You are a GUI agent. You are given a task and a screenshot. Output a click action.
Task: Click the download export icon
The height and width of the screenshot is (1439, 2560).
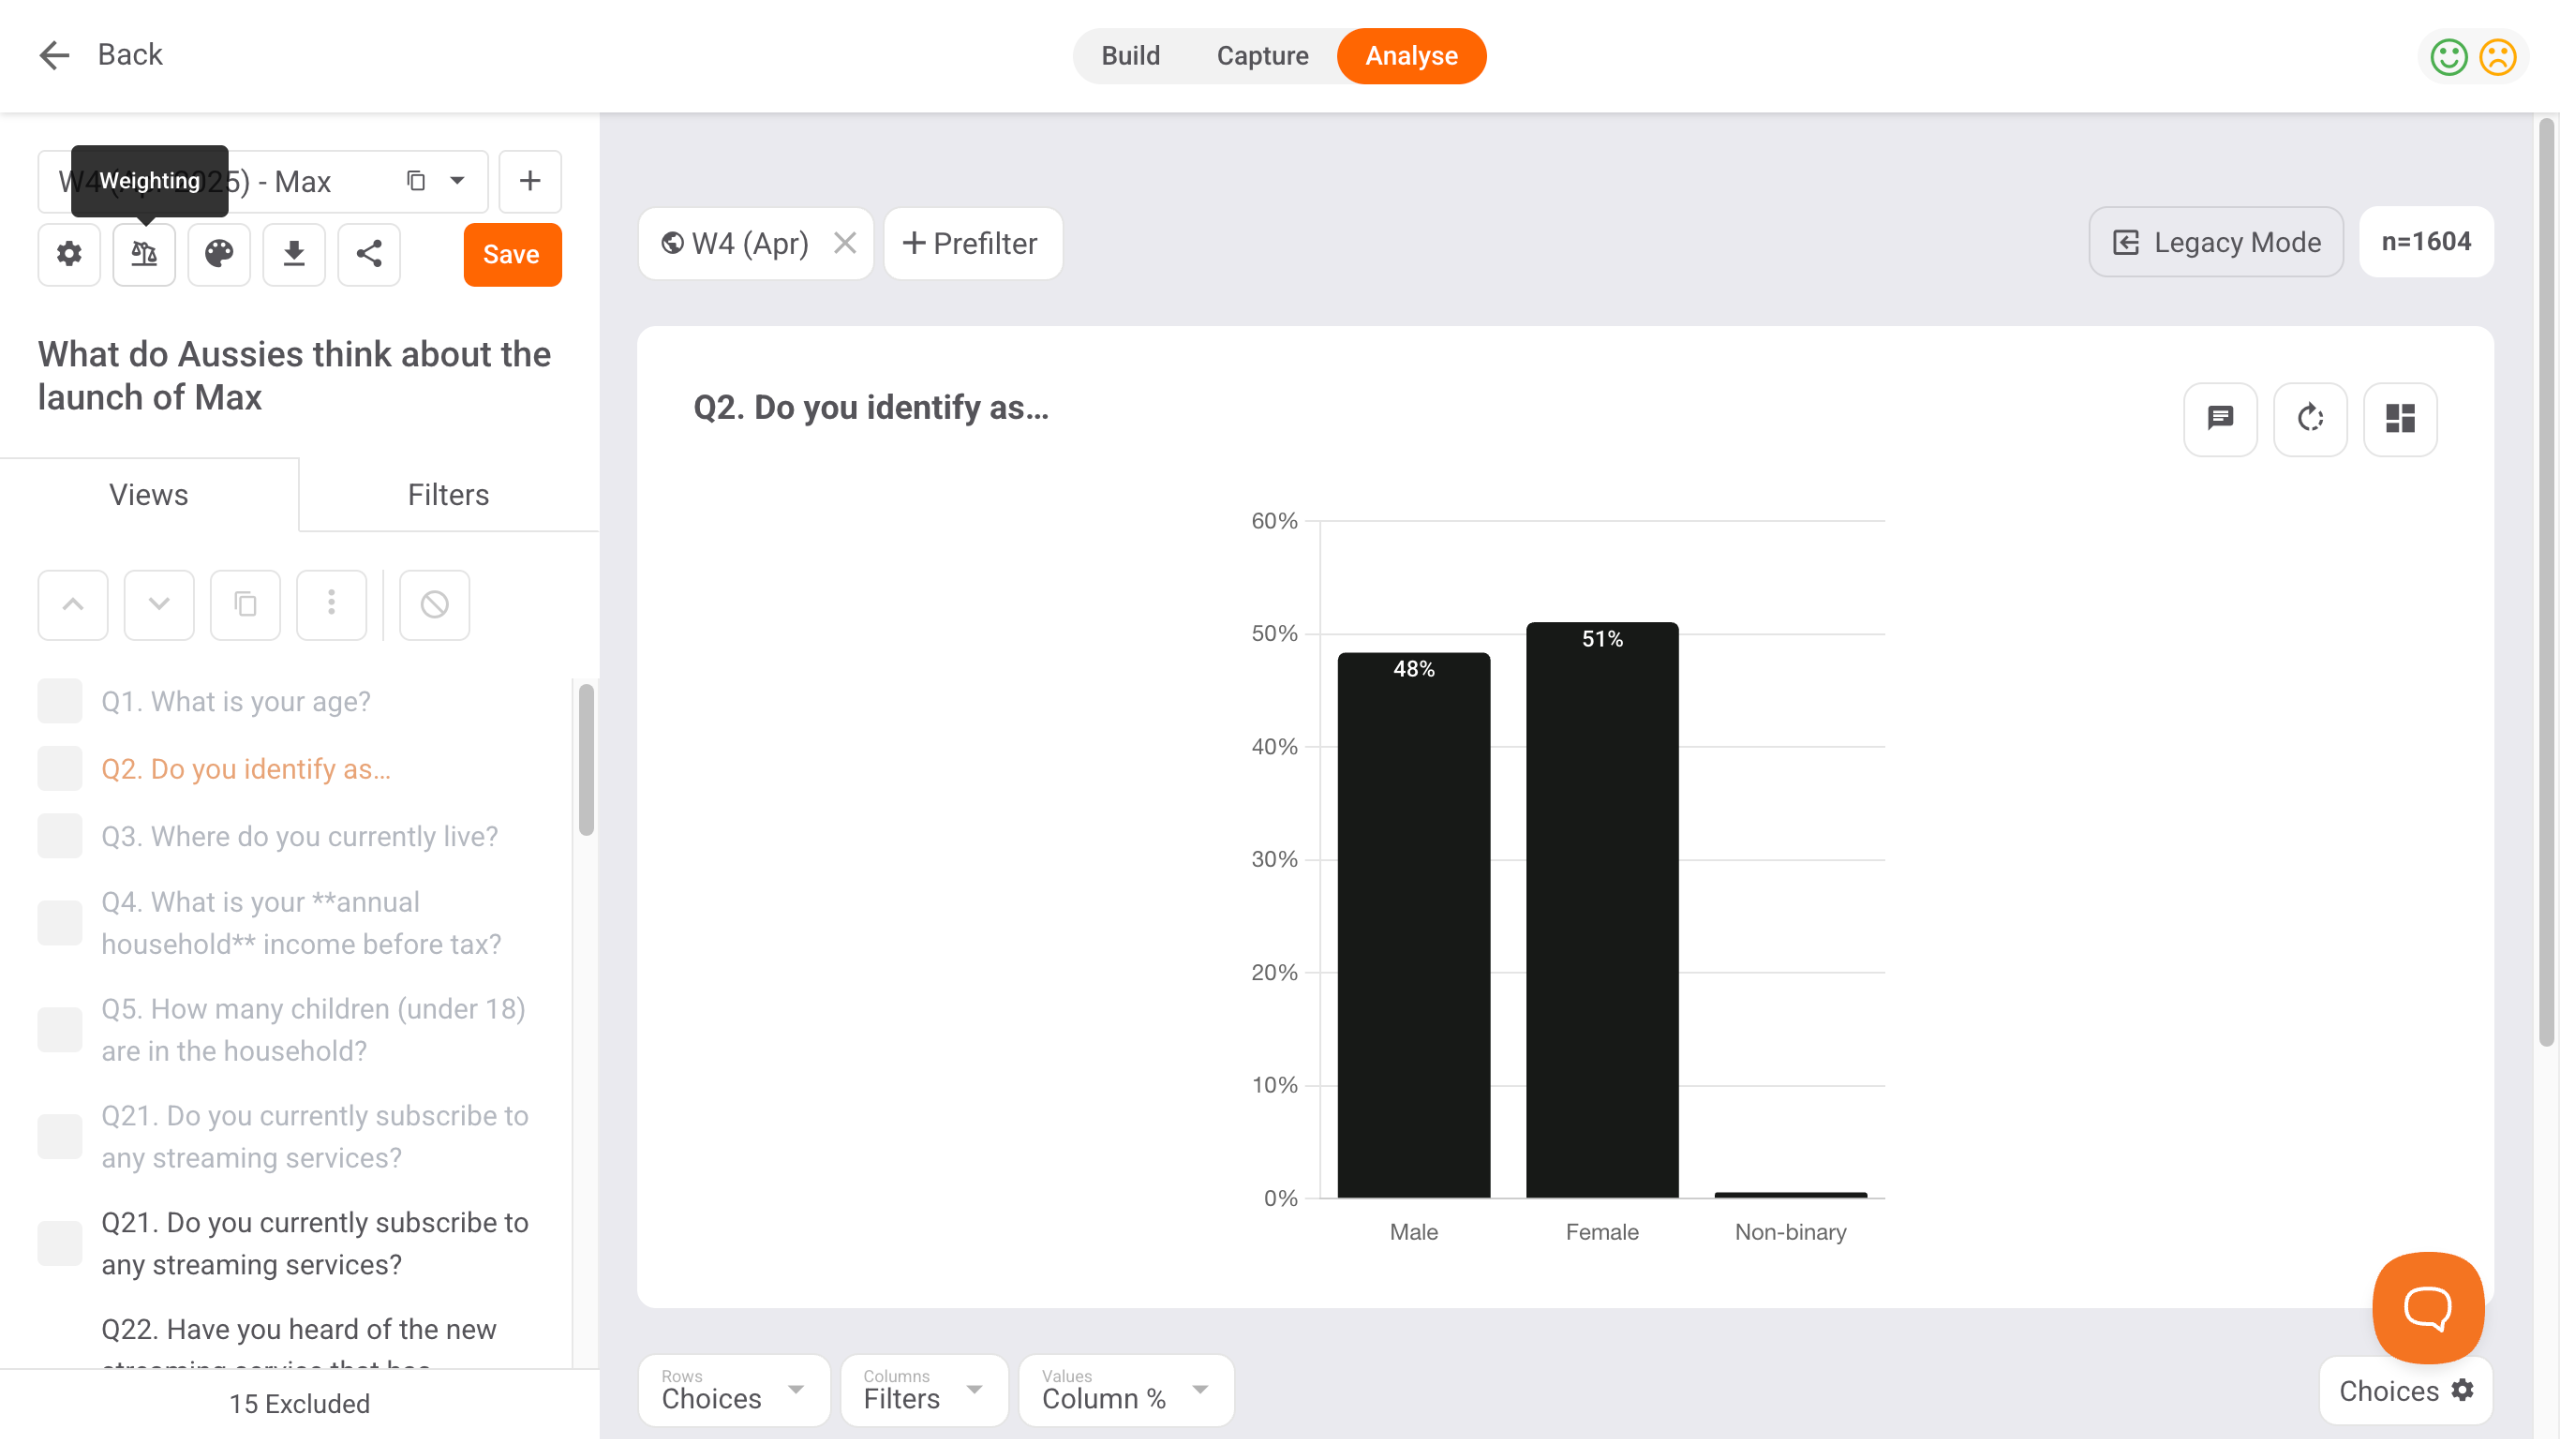click(x=294, y=254)
